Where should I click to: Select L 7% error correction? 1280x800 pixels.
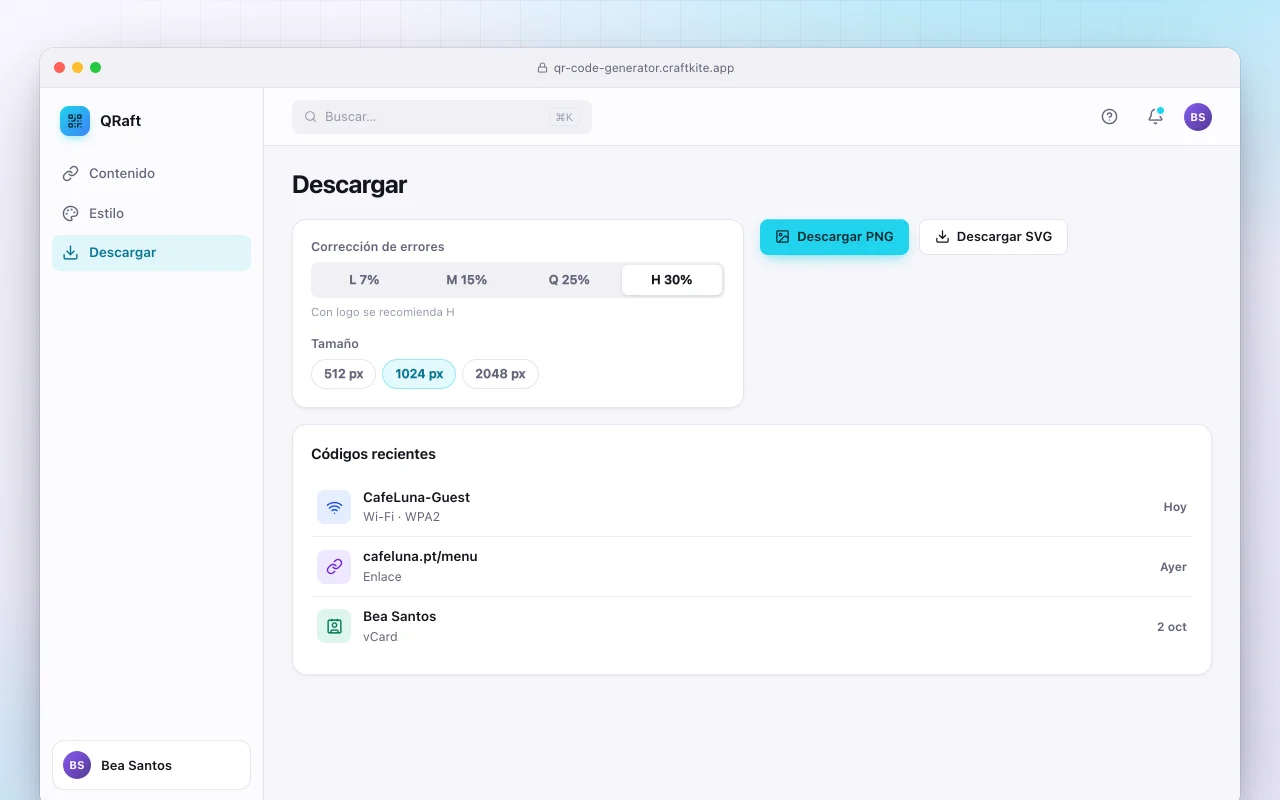pos(364,280)
